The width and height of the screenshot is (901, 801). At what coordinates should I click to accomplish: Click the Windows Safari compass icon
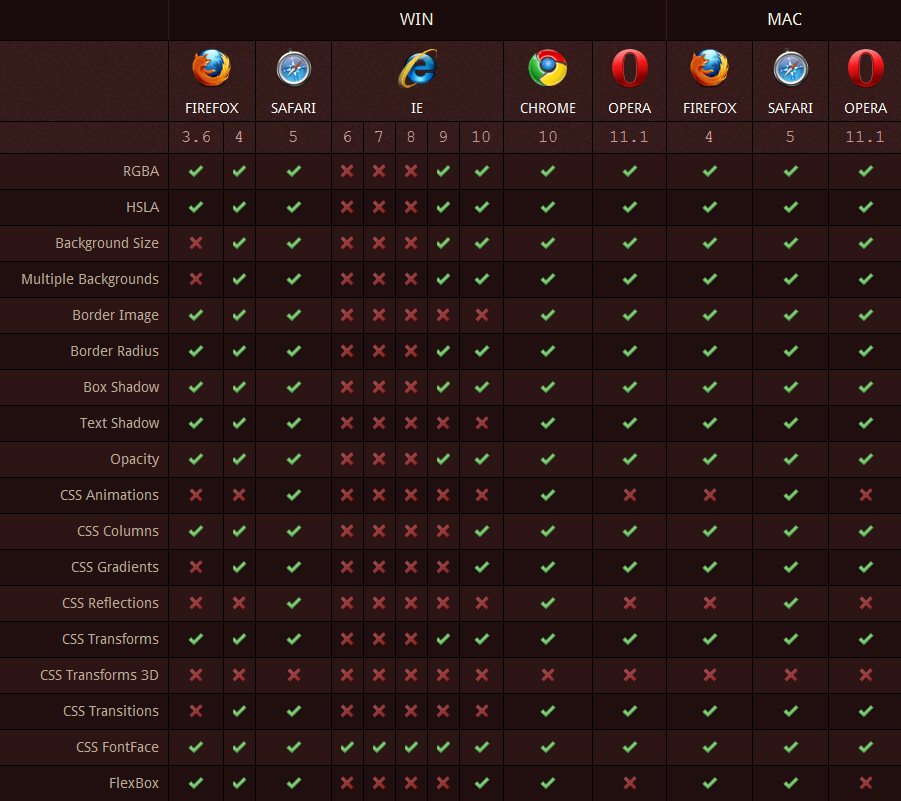293,69
